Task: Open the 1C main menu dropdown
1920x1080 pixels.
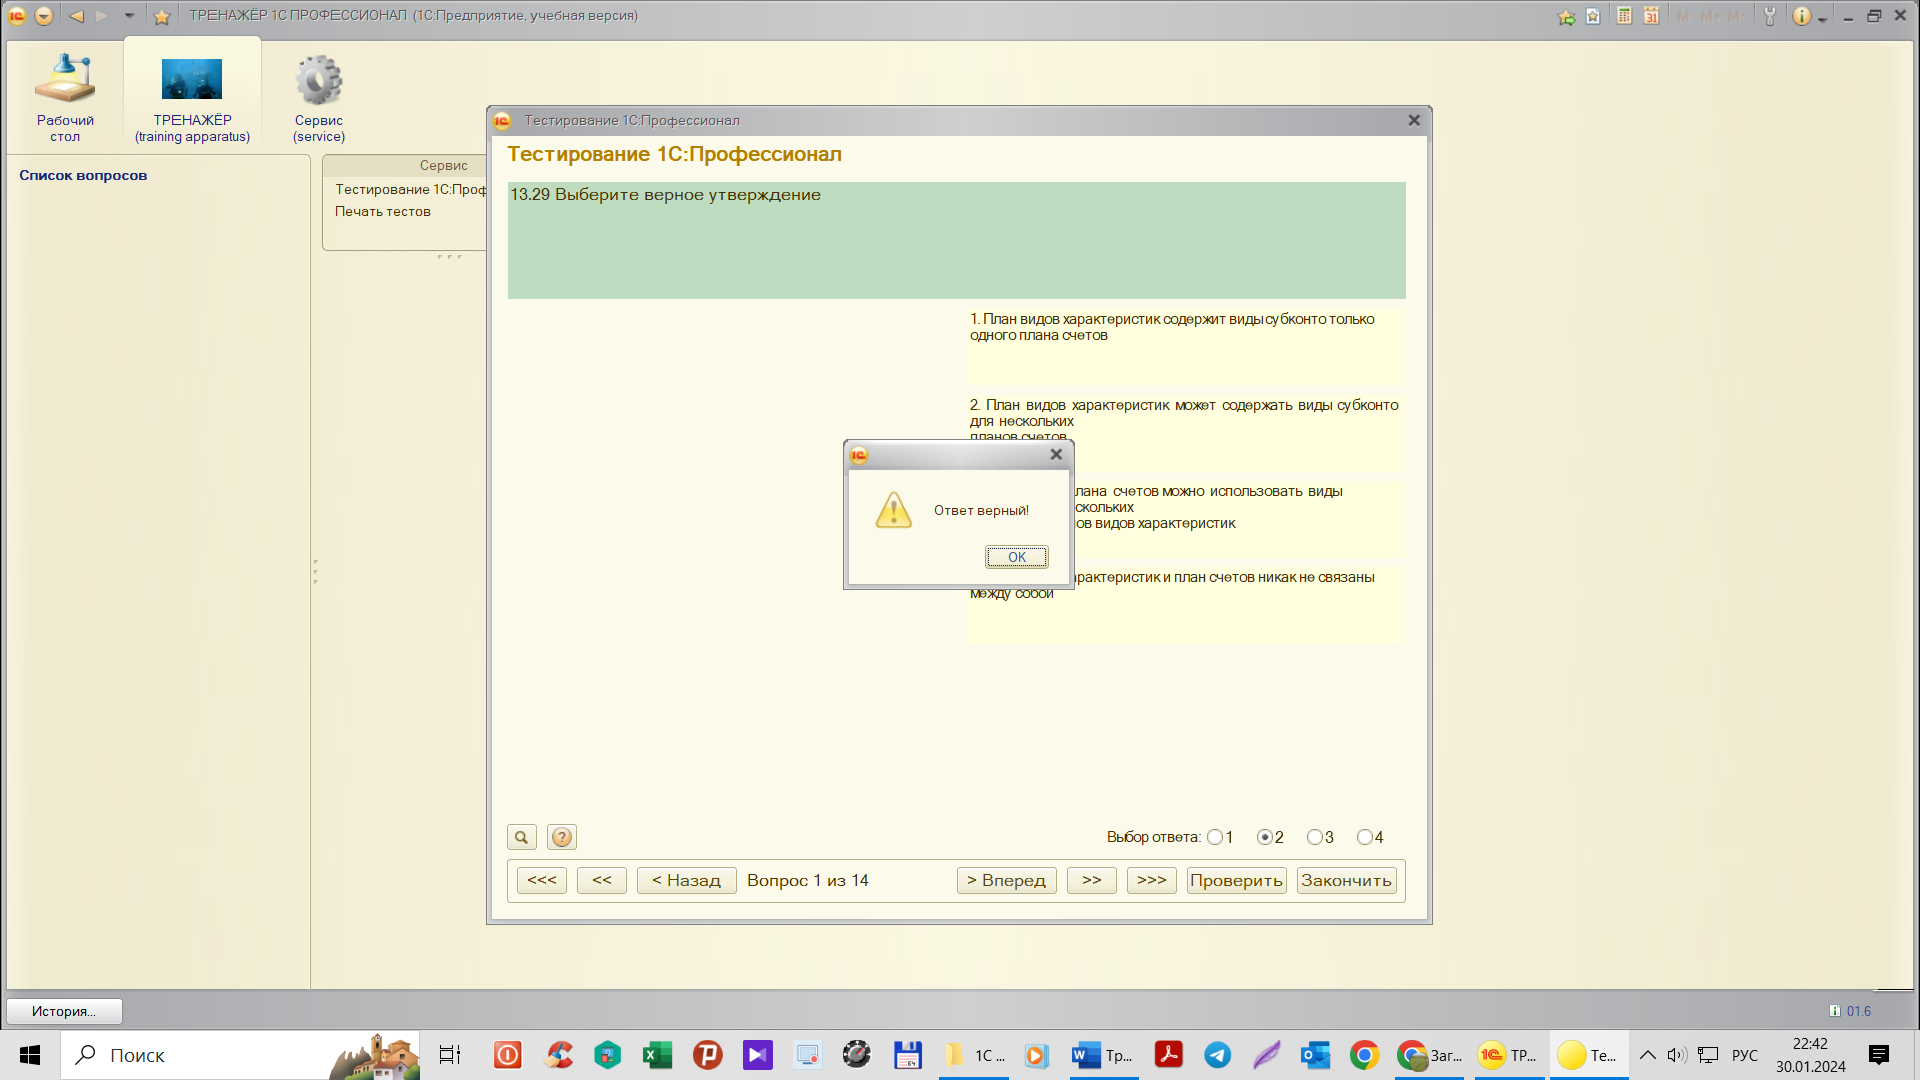Action: pyautogui.click(x=44, y=16)
